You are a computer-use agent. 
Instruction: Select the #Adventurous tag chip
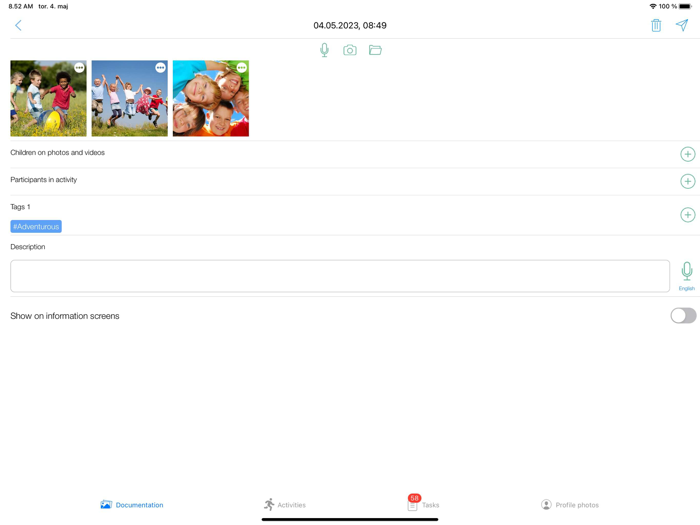pyautogui.click(x=36, y=227)
